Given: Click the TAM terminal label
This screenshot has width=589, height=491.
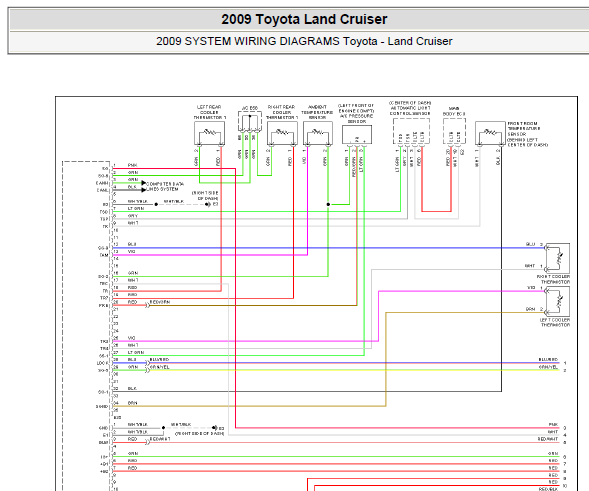Looking at the screenshot, I should (104, 255).
